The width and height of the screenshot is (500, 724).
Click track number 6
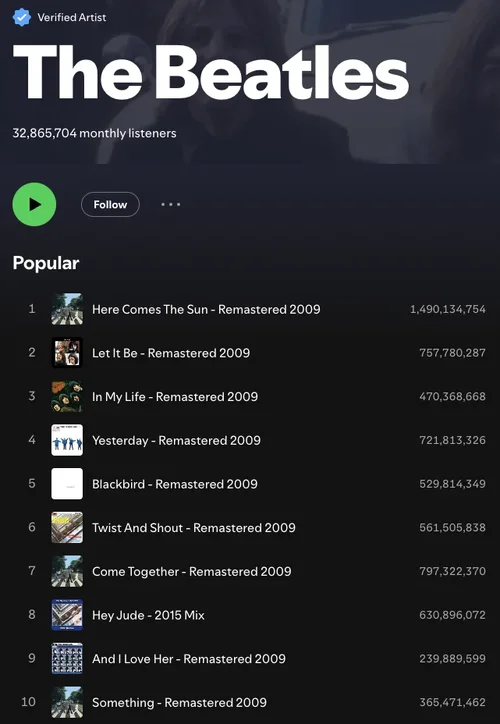pyautogui.click(x=32, y=527)
